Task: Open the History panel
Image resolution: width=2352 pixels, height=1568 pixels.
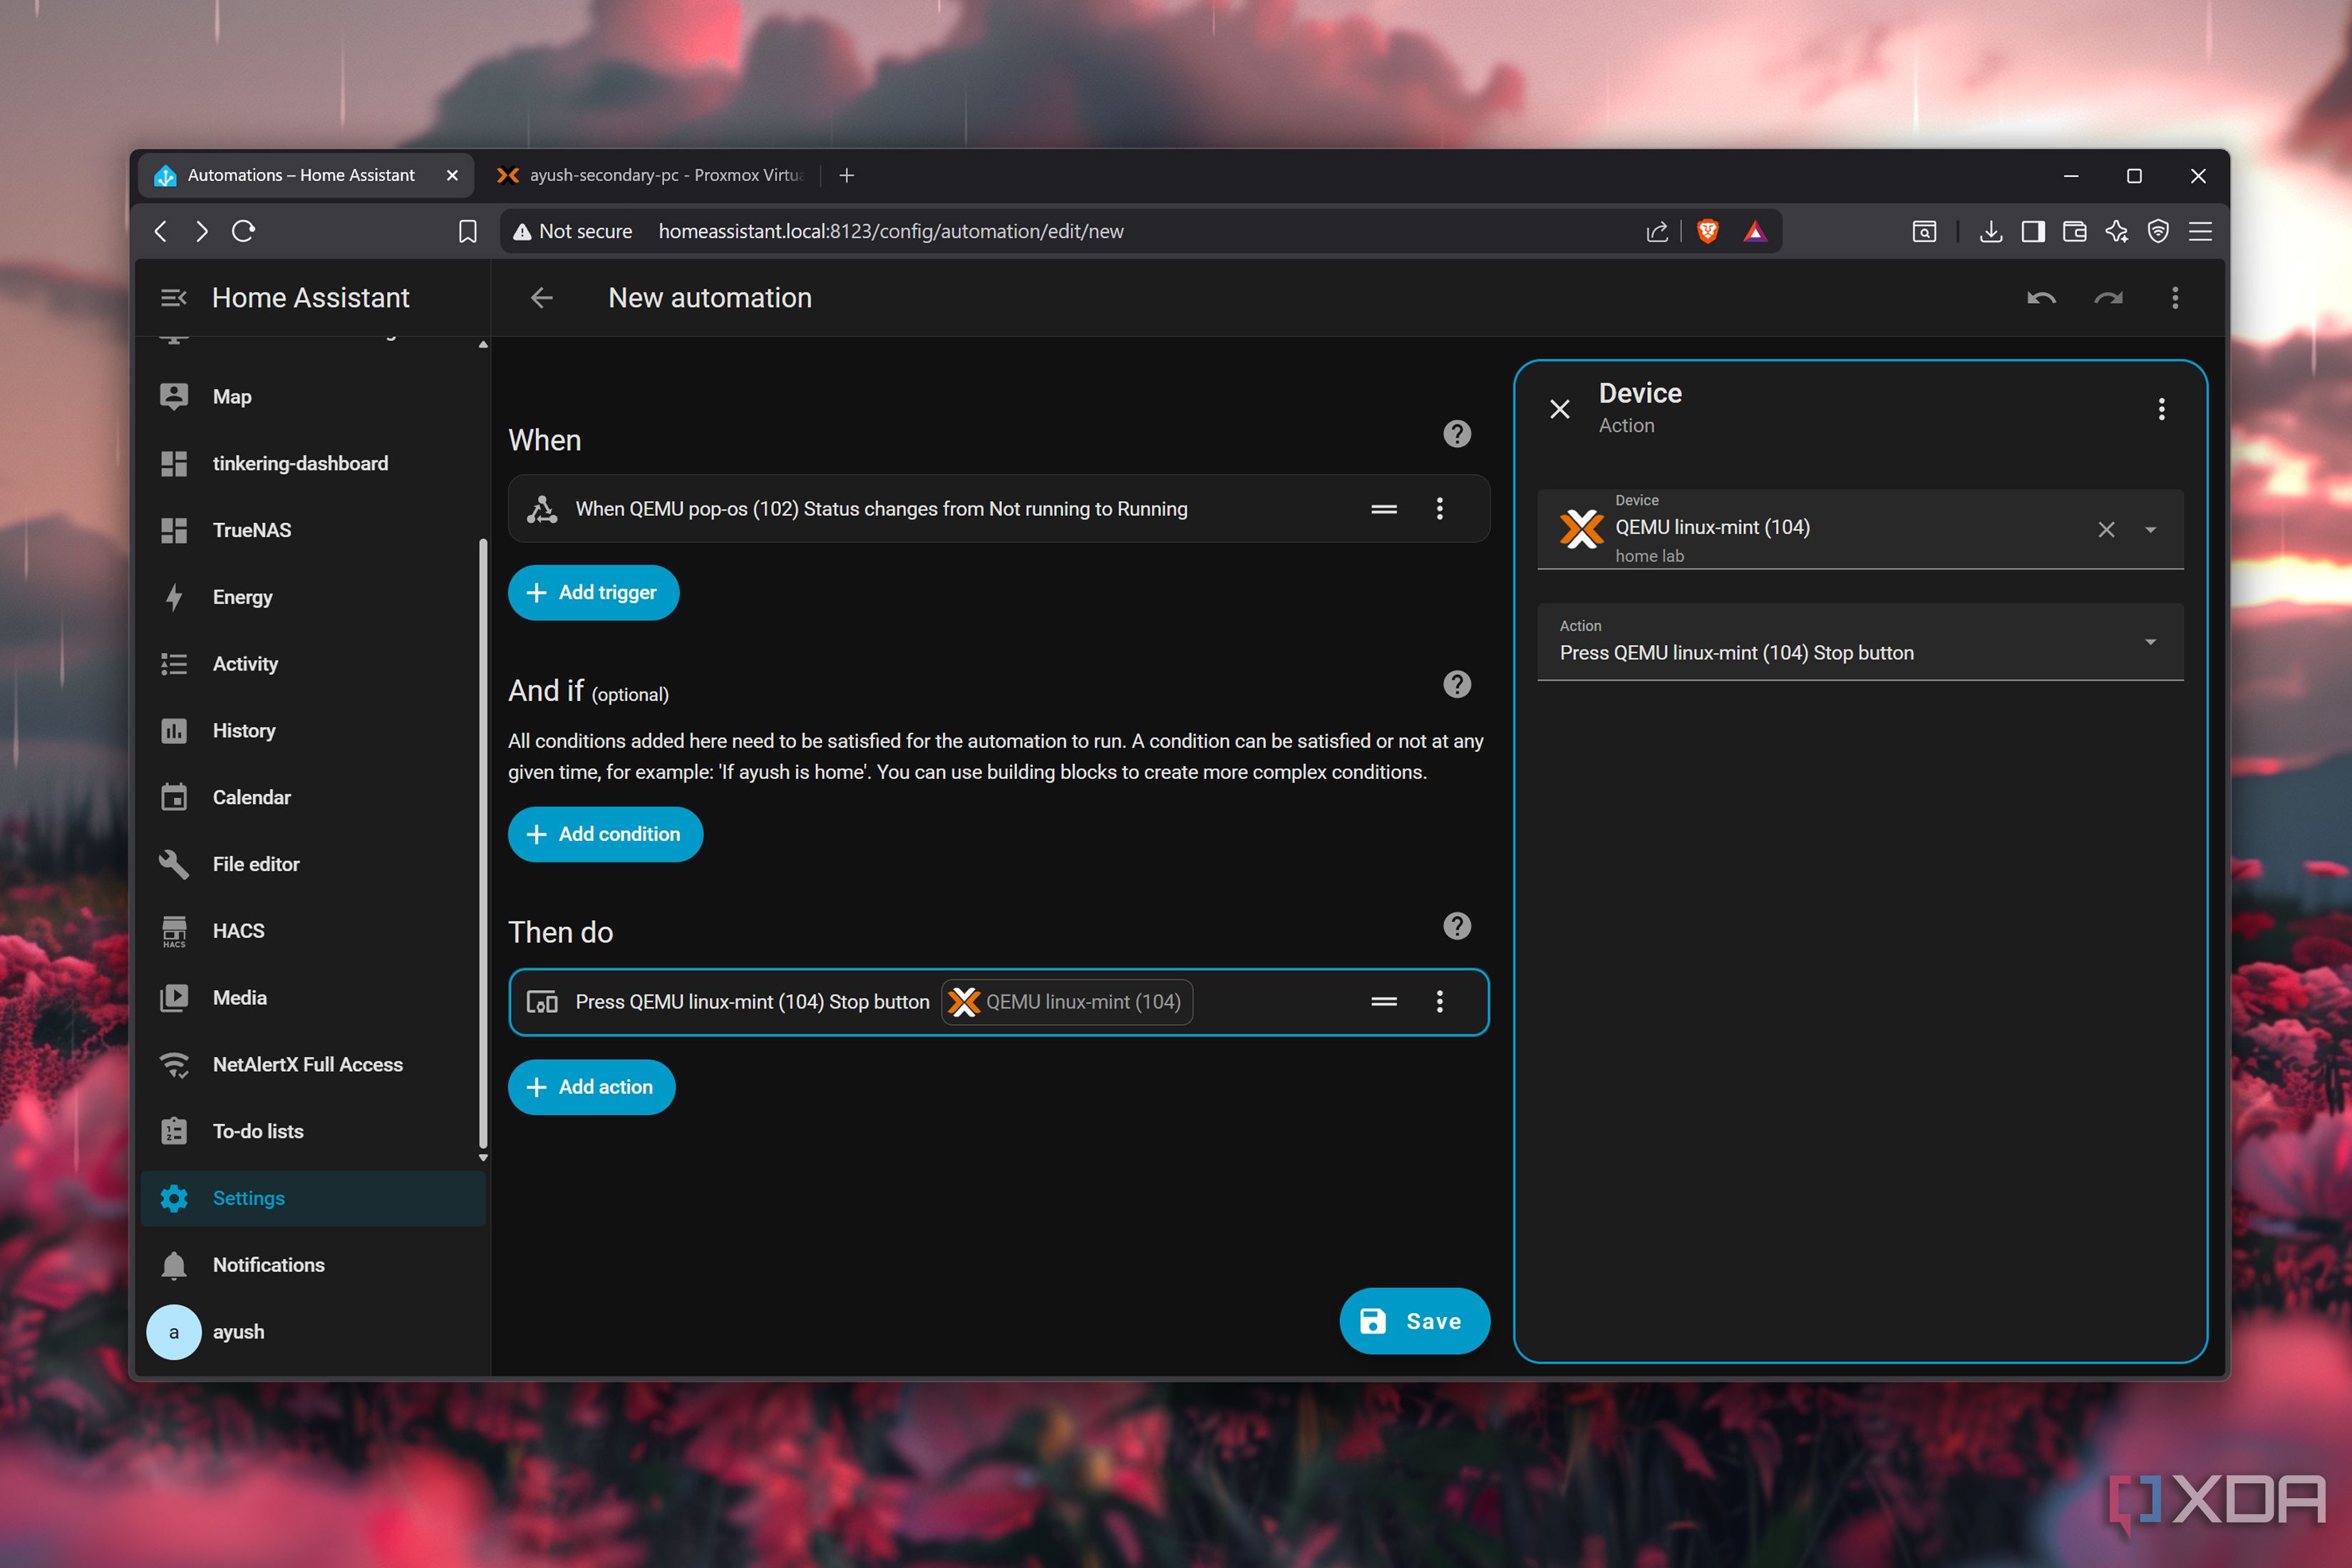Action: coord(313,731)
